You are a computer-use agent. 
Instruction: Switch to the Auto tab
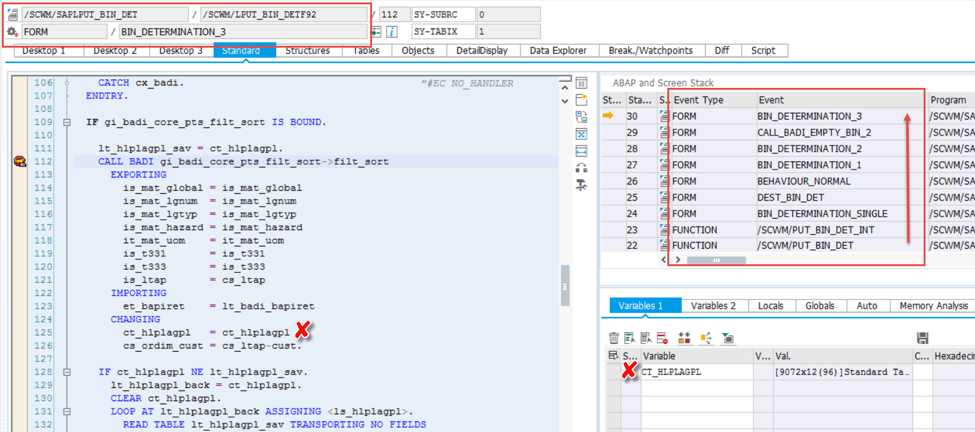(x=867, y=306)
